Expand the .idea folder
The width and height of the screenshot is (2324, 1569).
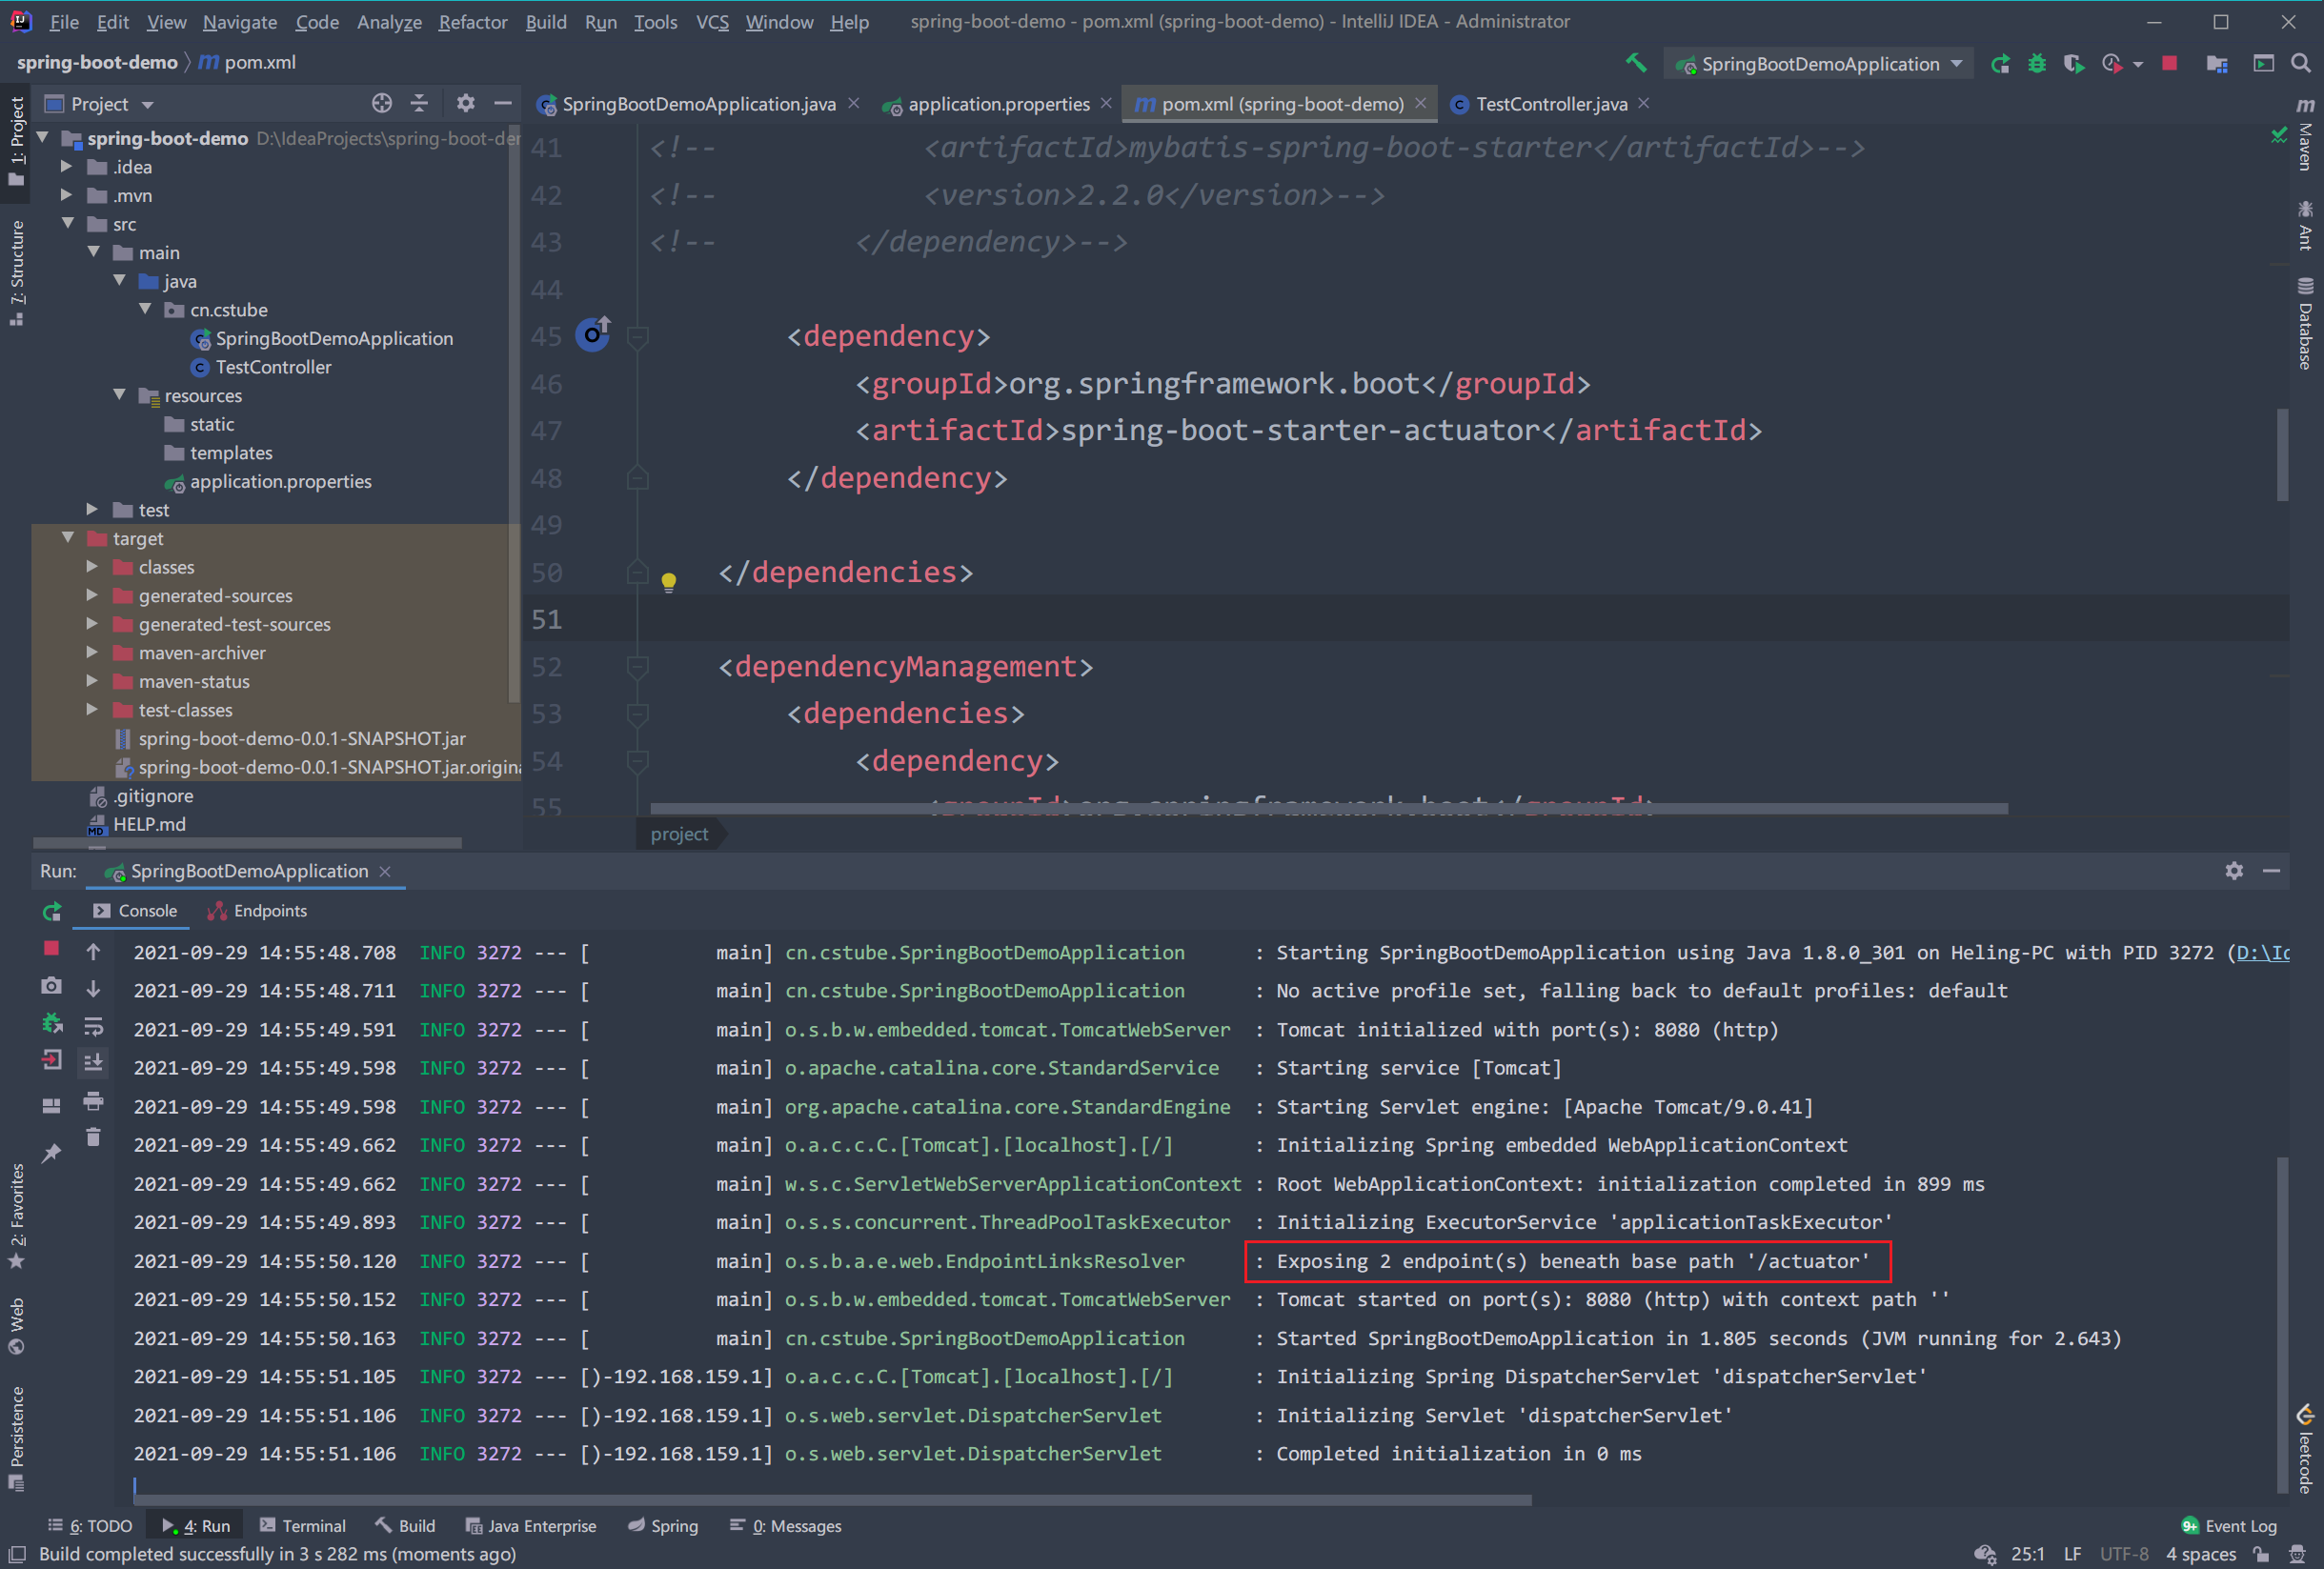pyautogui.click(x=67, y=166)
